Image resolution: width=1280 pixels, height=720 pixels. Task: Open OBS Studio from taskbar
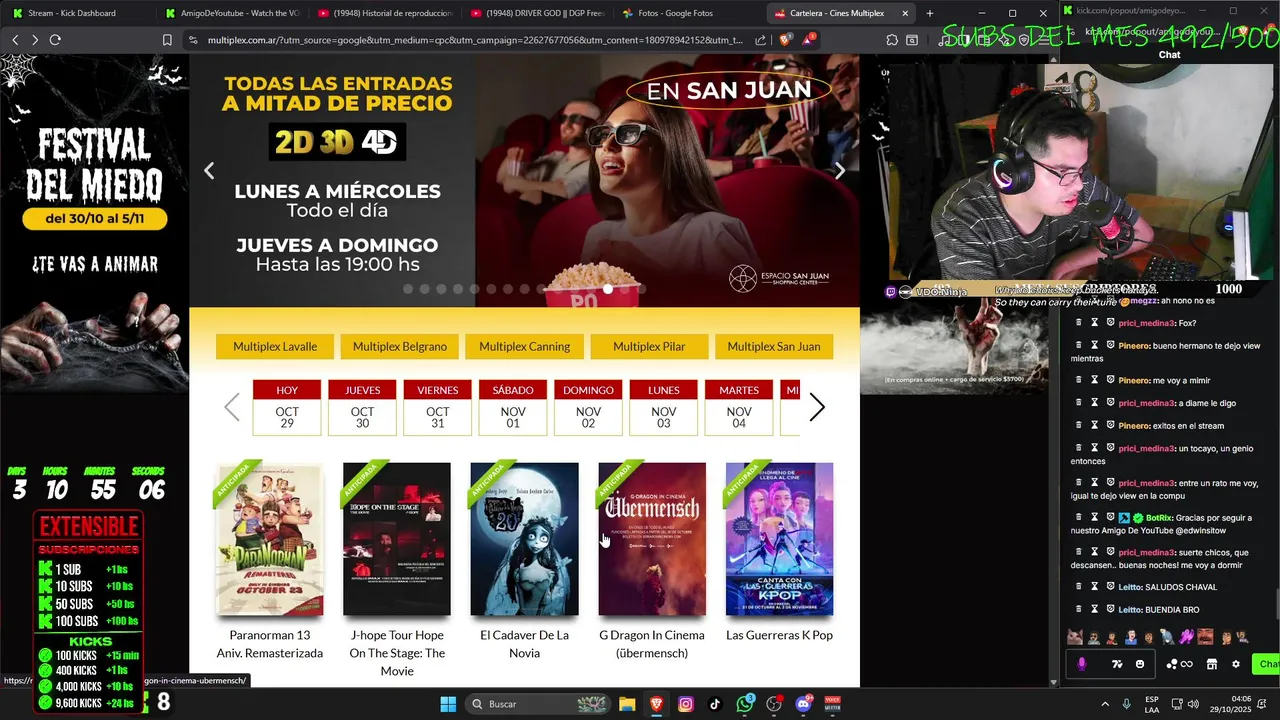[774, 704]
